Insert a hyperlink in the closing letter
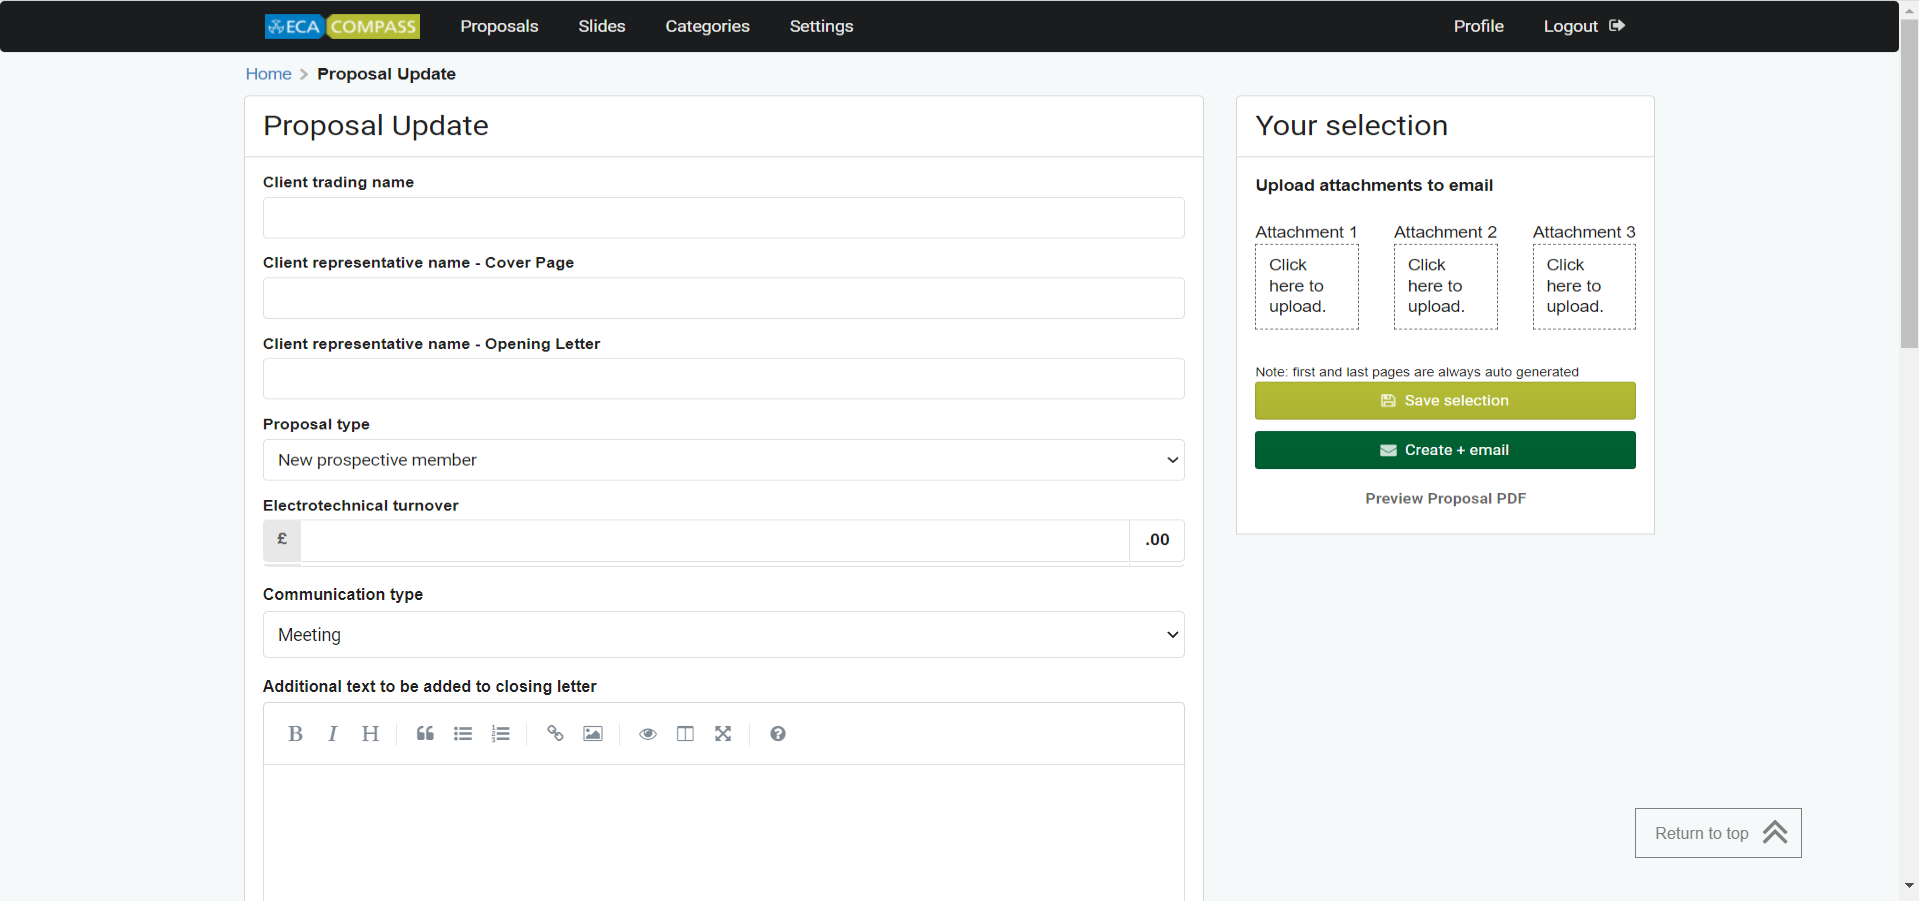The width and height of the screenshot is (1919, 901). (555, 733)
